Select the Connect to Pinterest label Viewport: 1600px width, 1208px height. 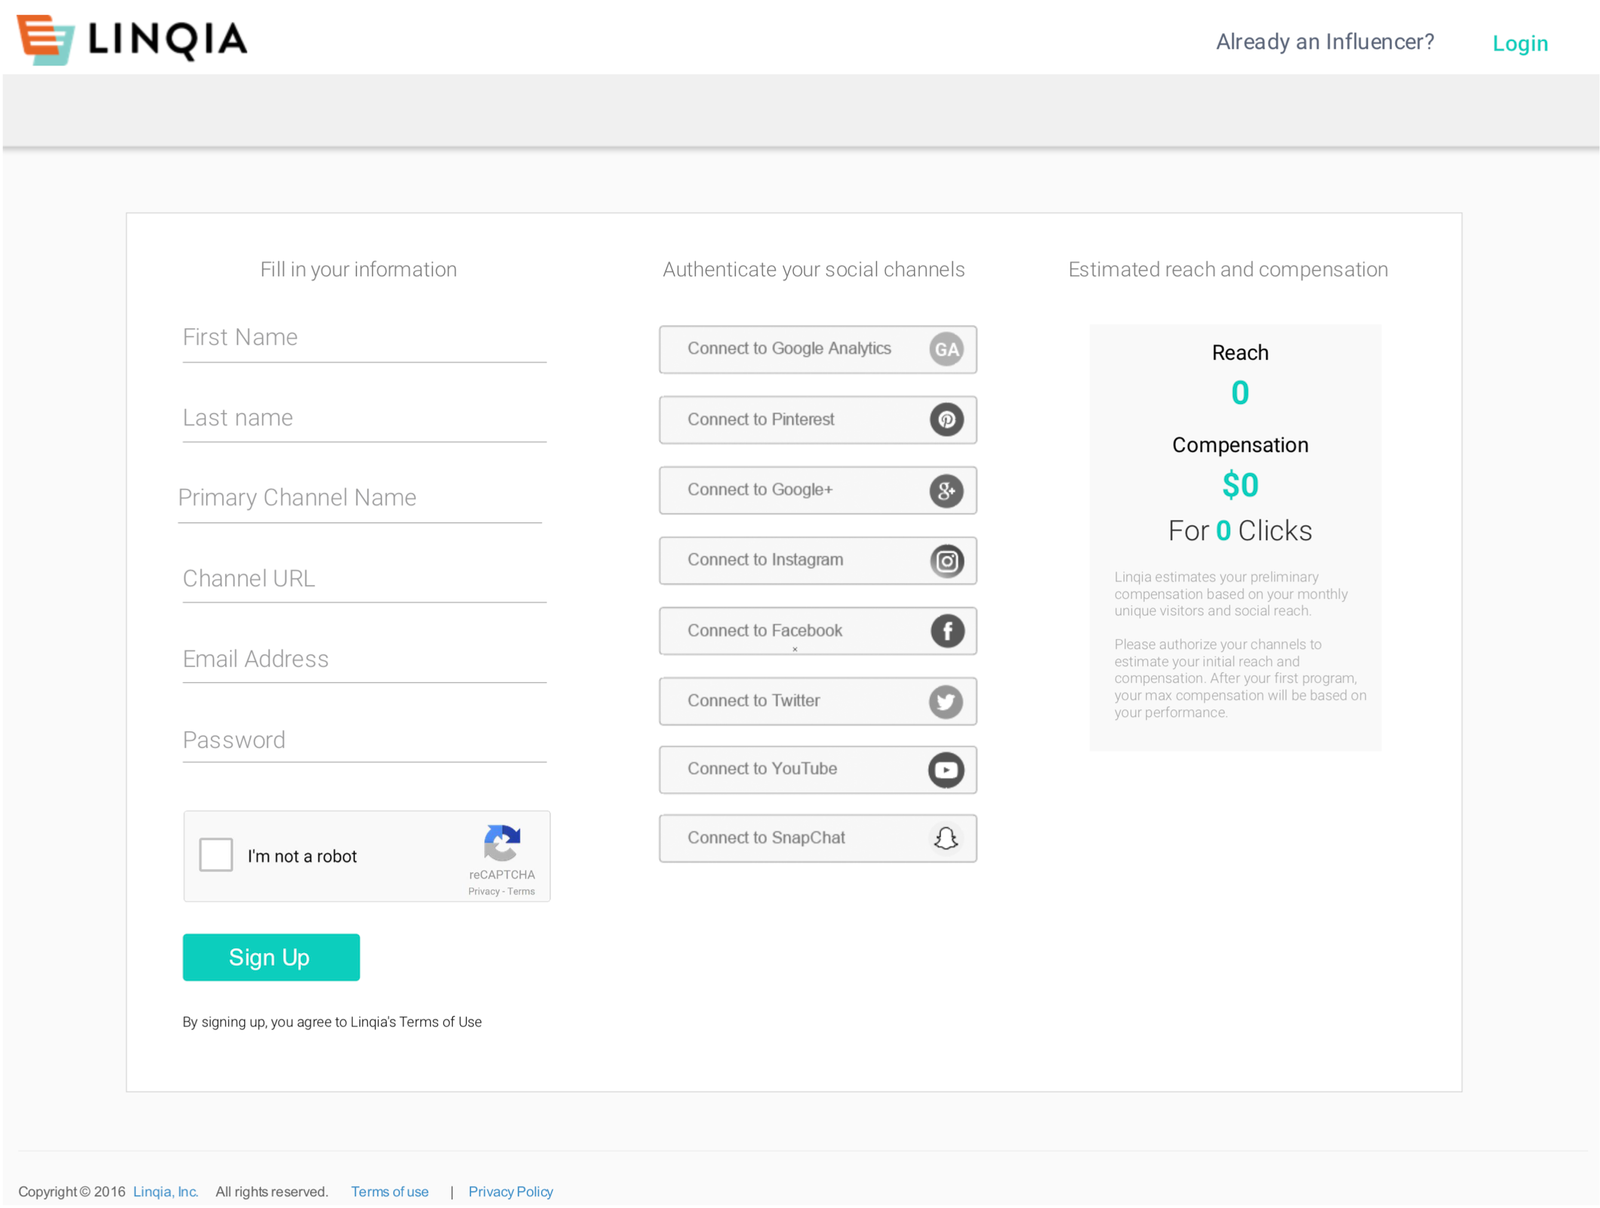[x=761, y=419]
